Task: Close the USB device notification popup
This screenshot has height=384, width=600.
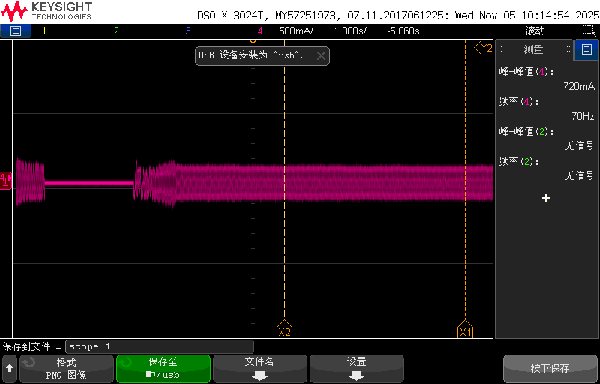Action: point(321,56)
